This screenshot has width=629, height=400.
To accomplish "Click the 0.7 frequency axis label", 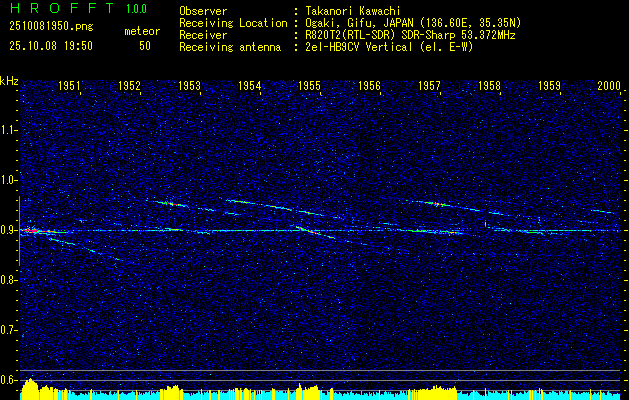I will [x=8, y=330].
